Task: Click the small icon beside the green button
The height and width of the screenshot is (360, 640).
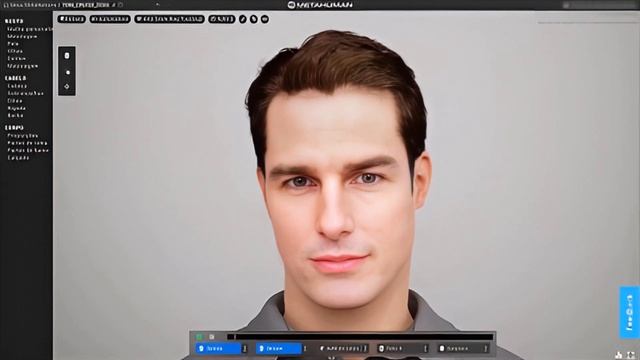Action: [x=211, y=337]
